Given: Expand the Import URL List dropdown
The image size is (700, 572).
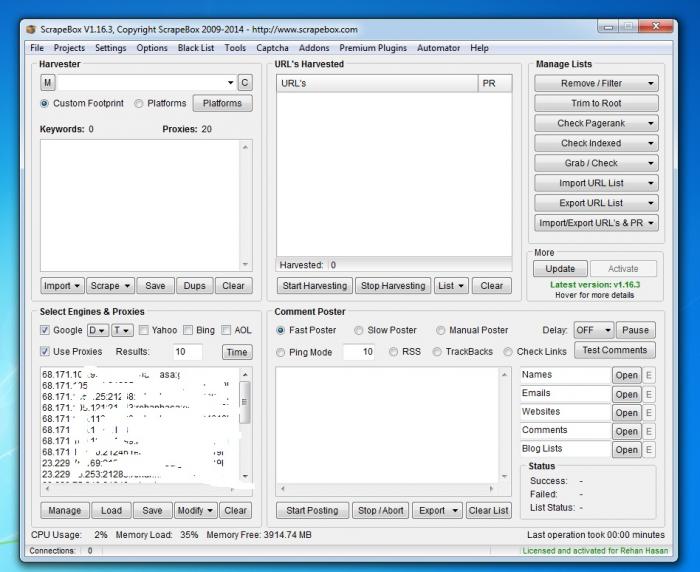Looking at the screenshot, I should pyautogui.click(x=651, y=183).
